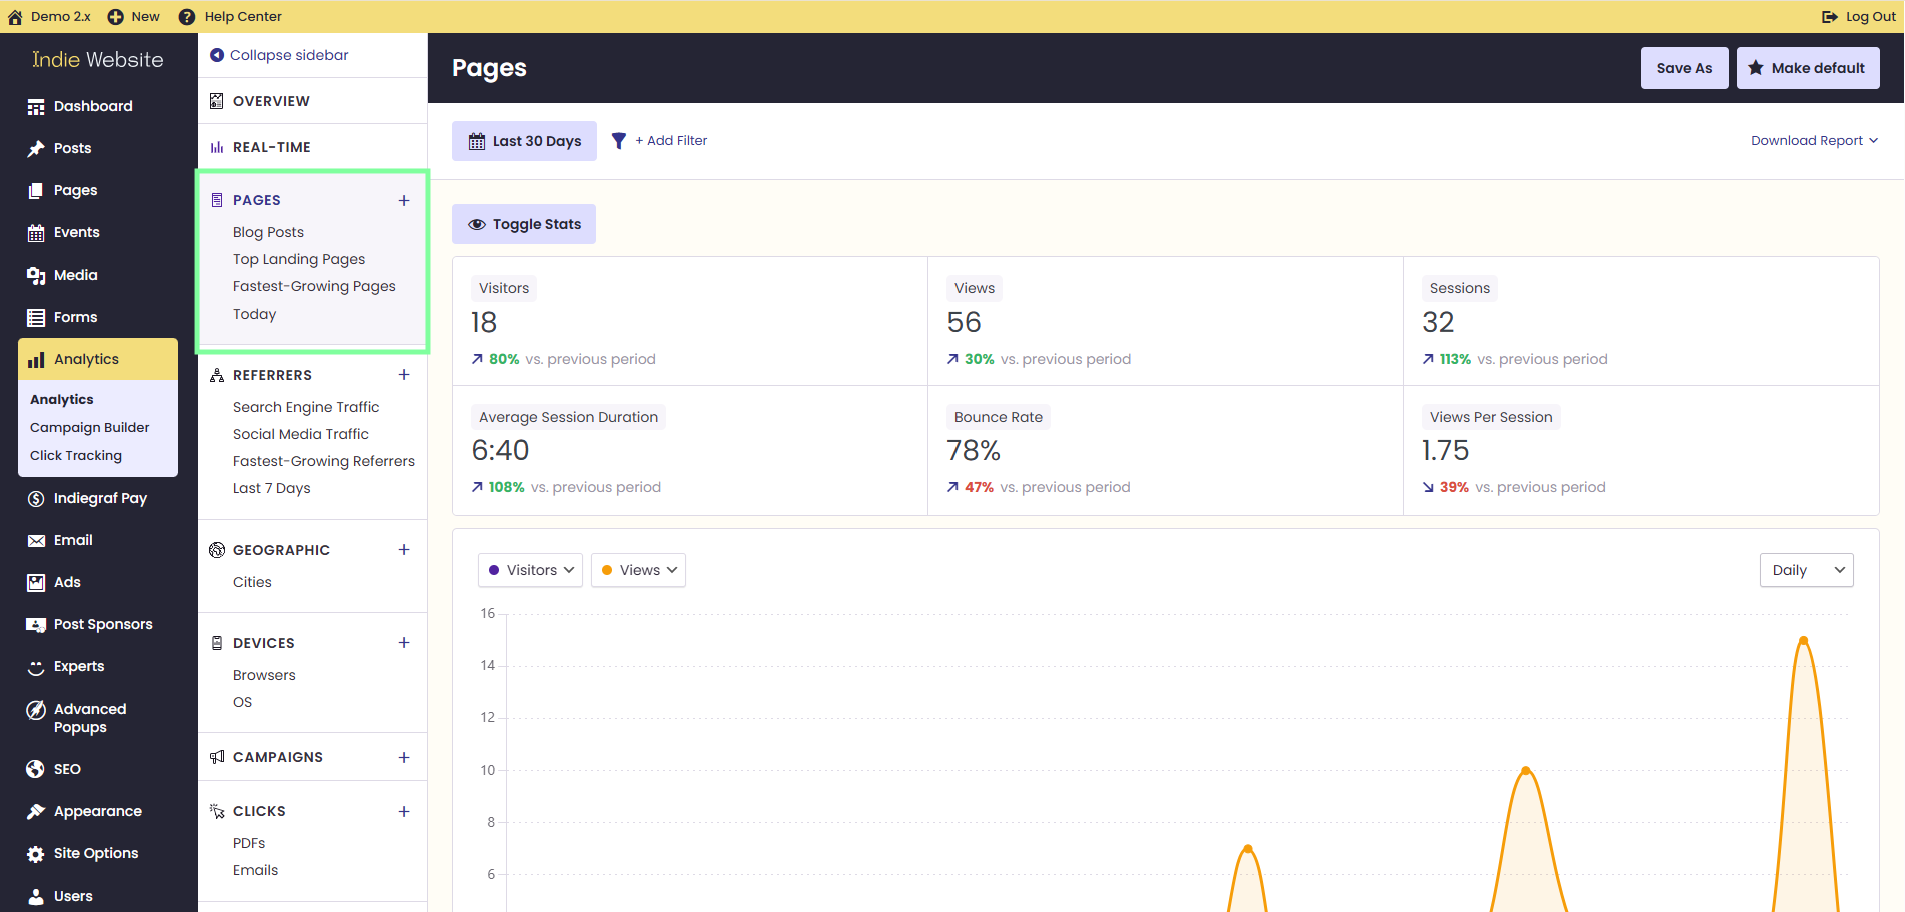1905x912 pixels.
Task: Open the Real-Time report
Action: (x=272, y=147)
